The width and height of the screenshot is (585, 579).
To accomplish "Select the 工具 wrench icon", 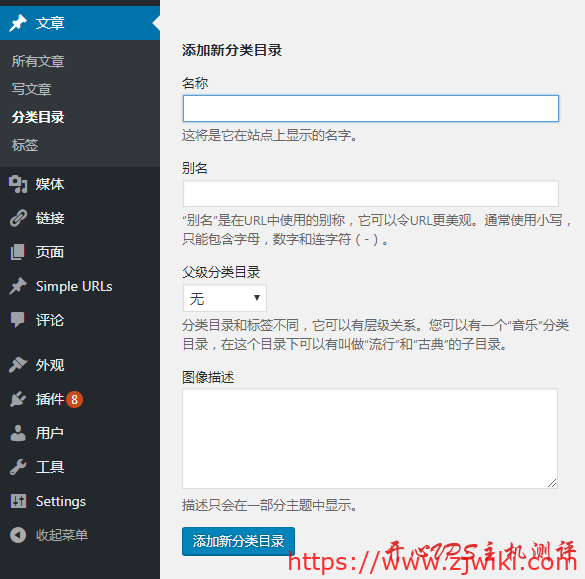I will pyautogui.click(x=18, y=467).
